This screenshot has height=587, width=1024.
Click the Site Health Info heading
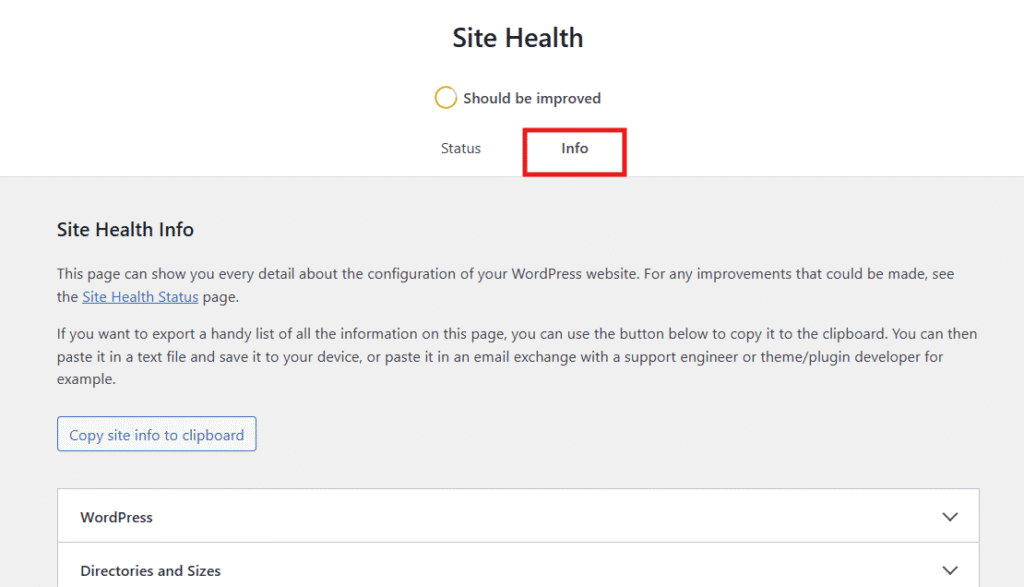point(125,230)
